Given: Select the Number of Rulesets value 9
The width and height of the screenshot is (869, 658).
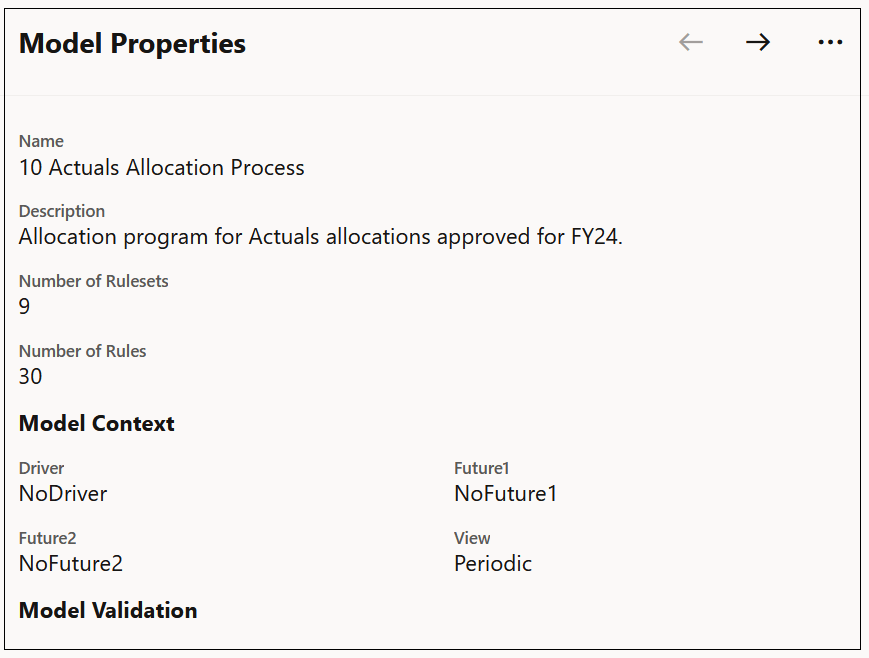Looking at the screenshot, I should click(x=24, y=306).
